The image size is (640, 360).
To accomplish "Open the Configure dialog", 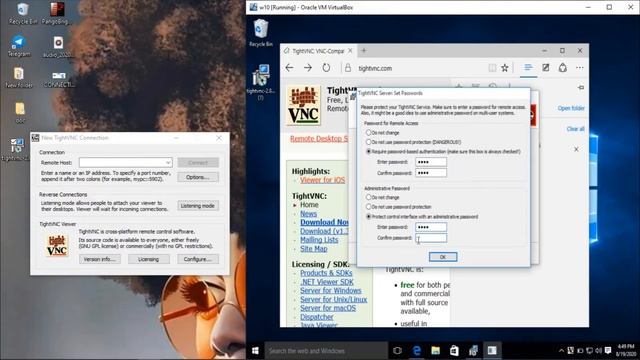I will tap(198, 259).
